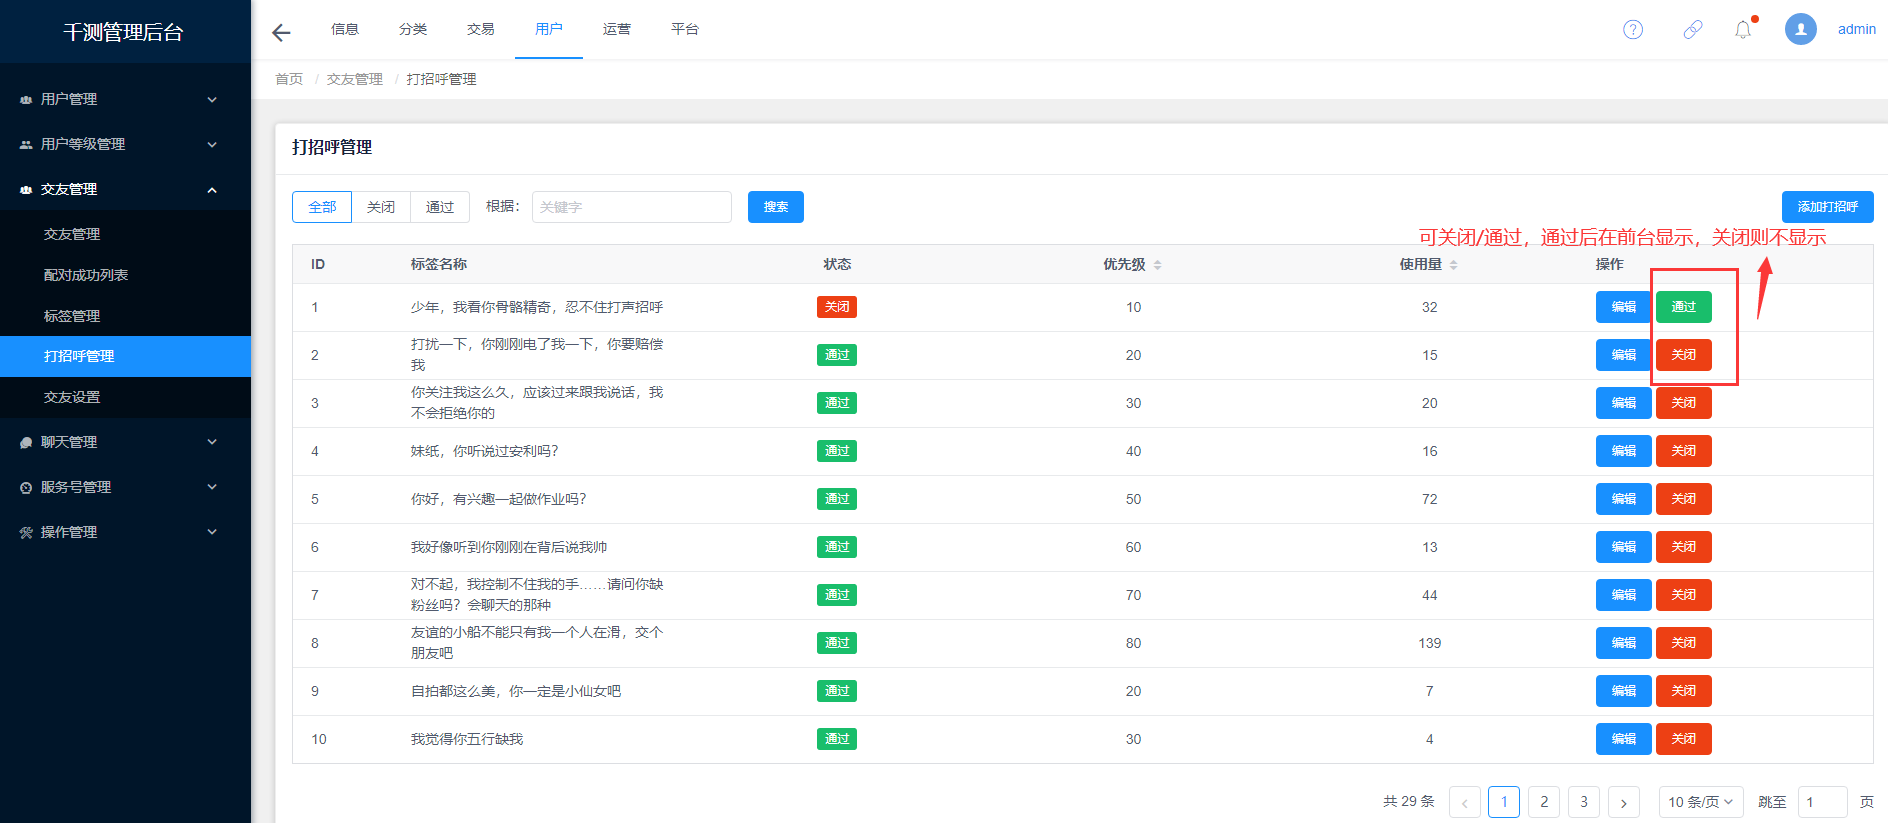This screenshot has width=1888, height=823.
Task: Click the 用户管理 sidebar icon
Action: pos(26,100)
